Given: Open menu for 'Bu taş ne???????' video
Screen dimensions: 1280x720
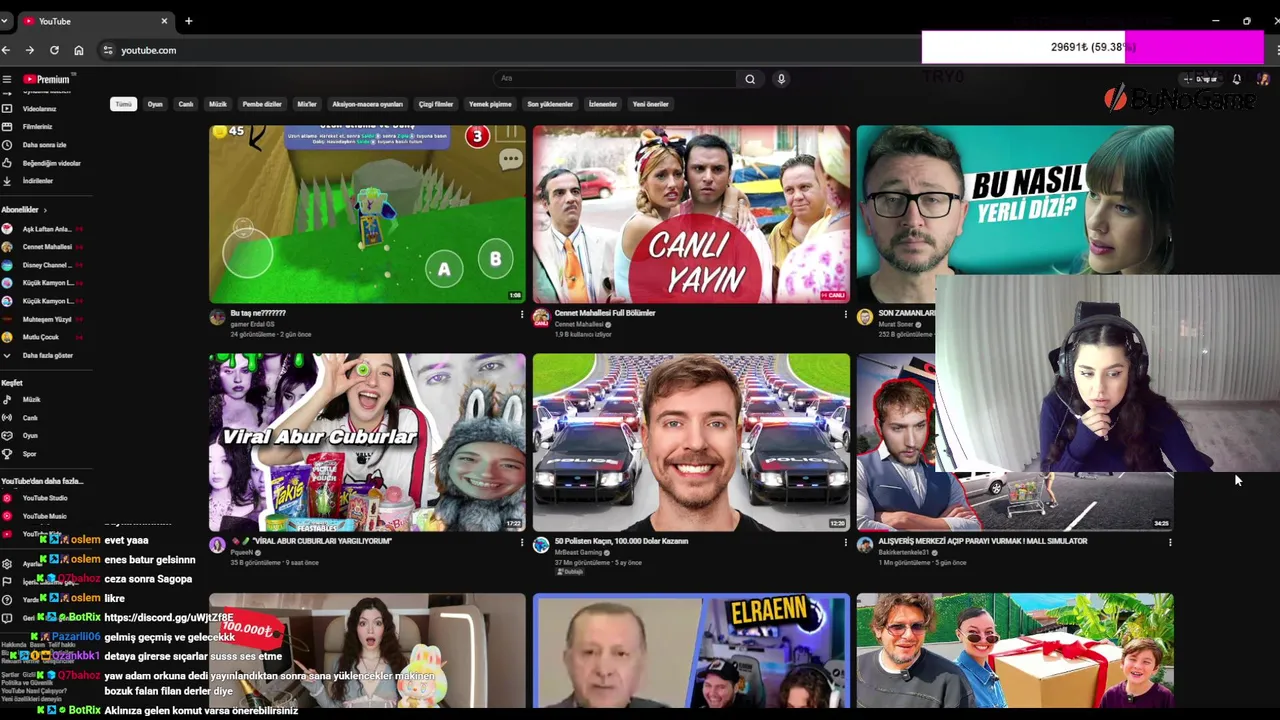Looking at the screenshot, I should (522, 314).
